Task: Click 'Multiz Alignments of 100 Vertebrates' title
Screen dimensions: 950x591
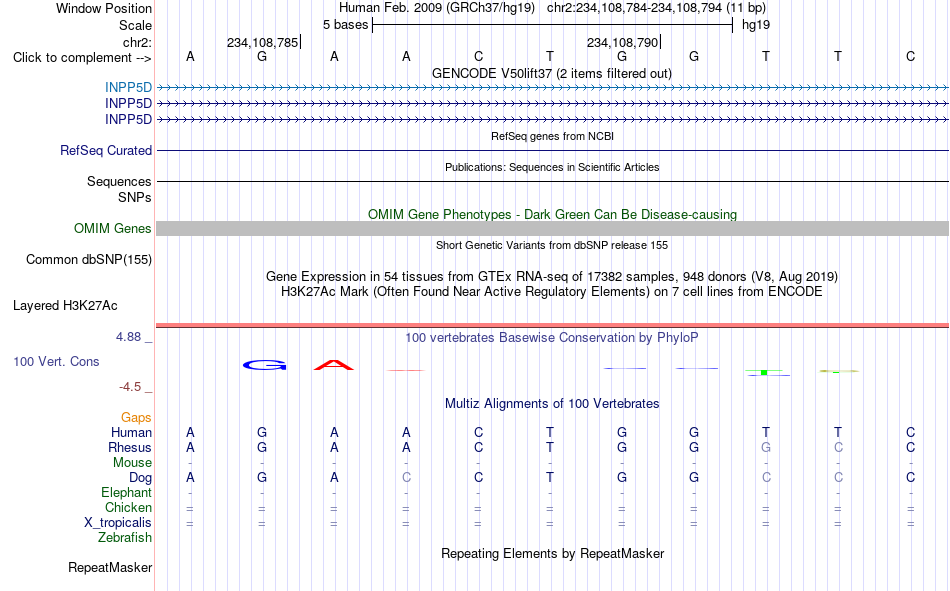Action: pyautogui.click(x=552, y=404)
